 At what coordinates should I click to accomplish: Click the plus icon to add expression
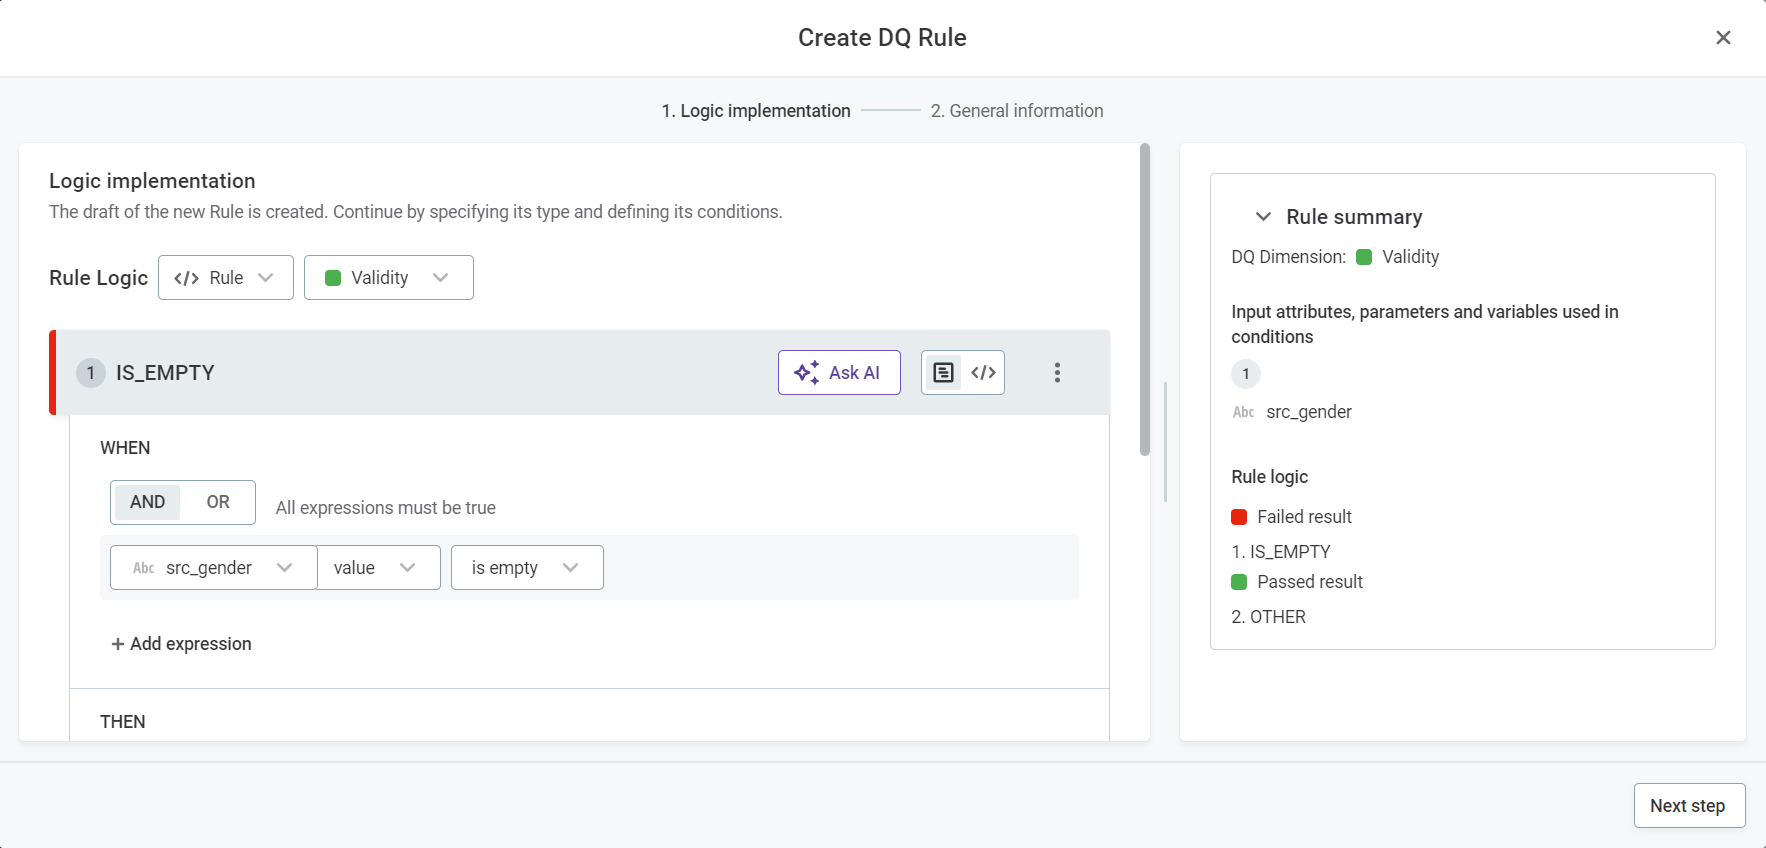click(x=118, y=644)
